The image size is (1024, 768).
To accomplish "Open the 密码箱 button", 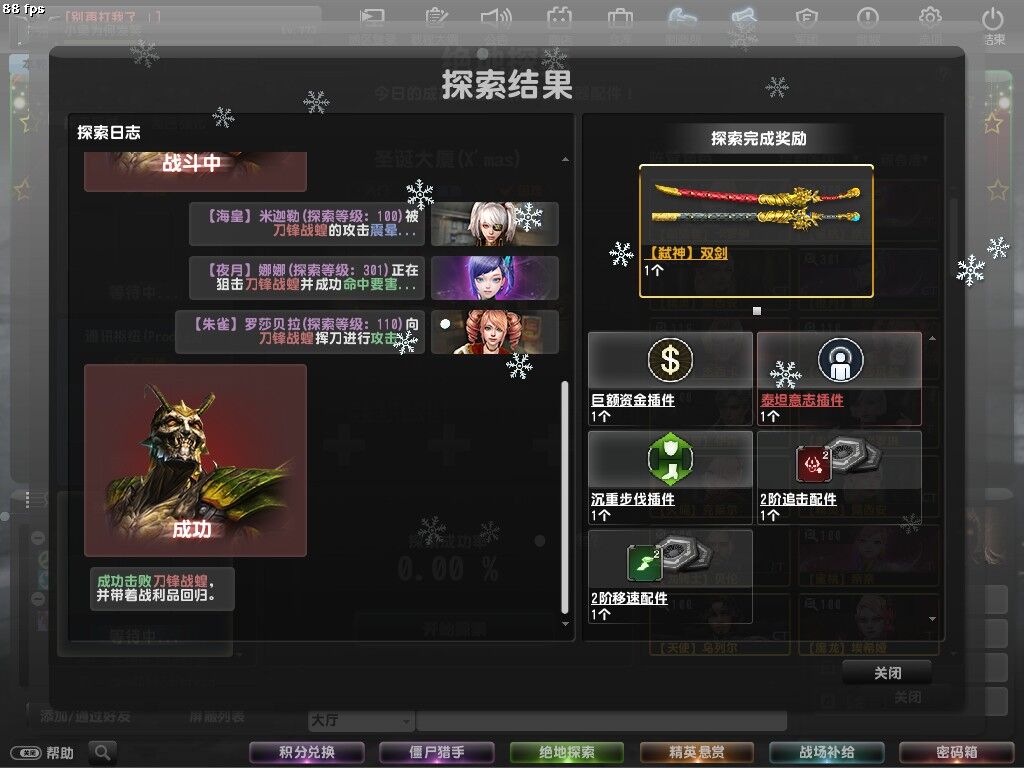I will [x=956, y=752].
